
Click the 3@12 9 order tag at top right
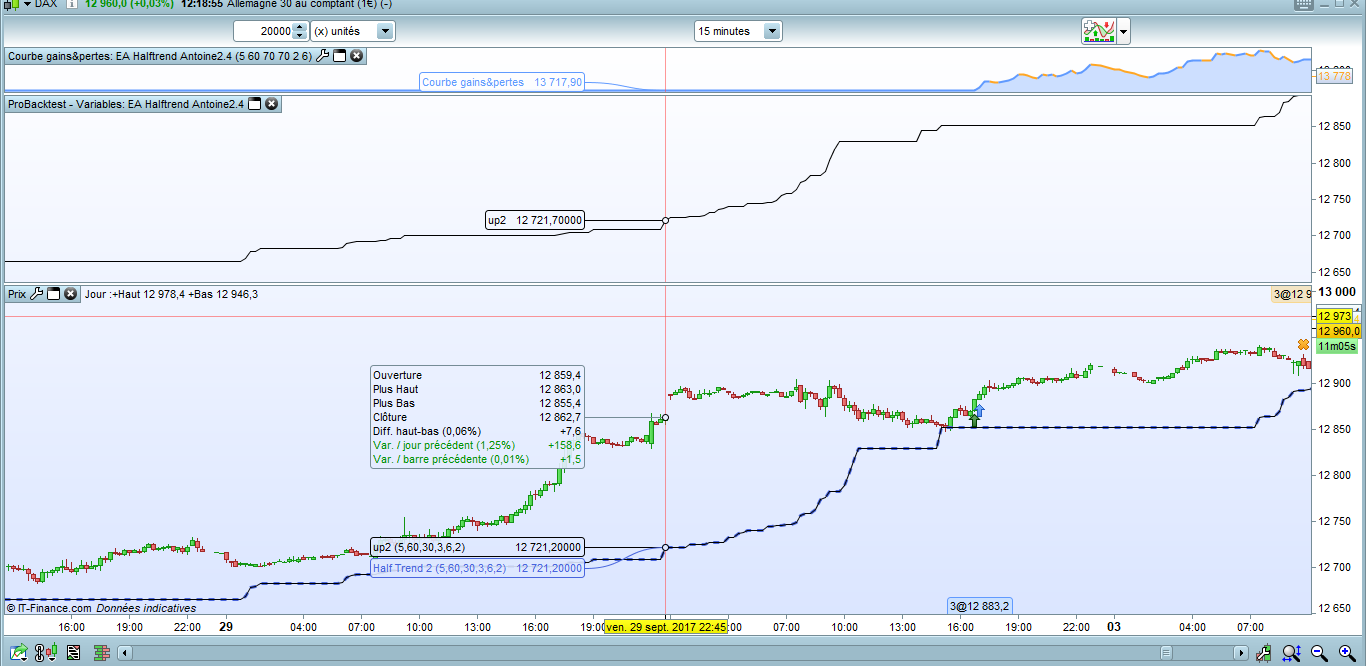tap(1290, 294)
